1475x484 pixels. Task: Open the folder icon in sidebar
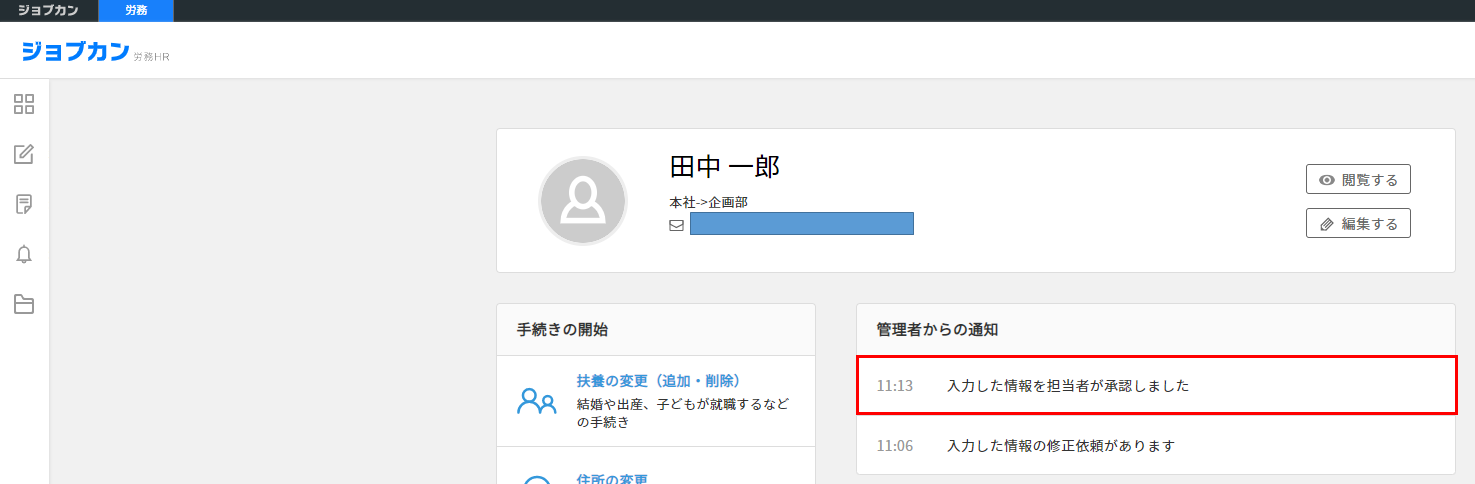24,305
